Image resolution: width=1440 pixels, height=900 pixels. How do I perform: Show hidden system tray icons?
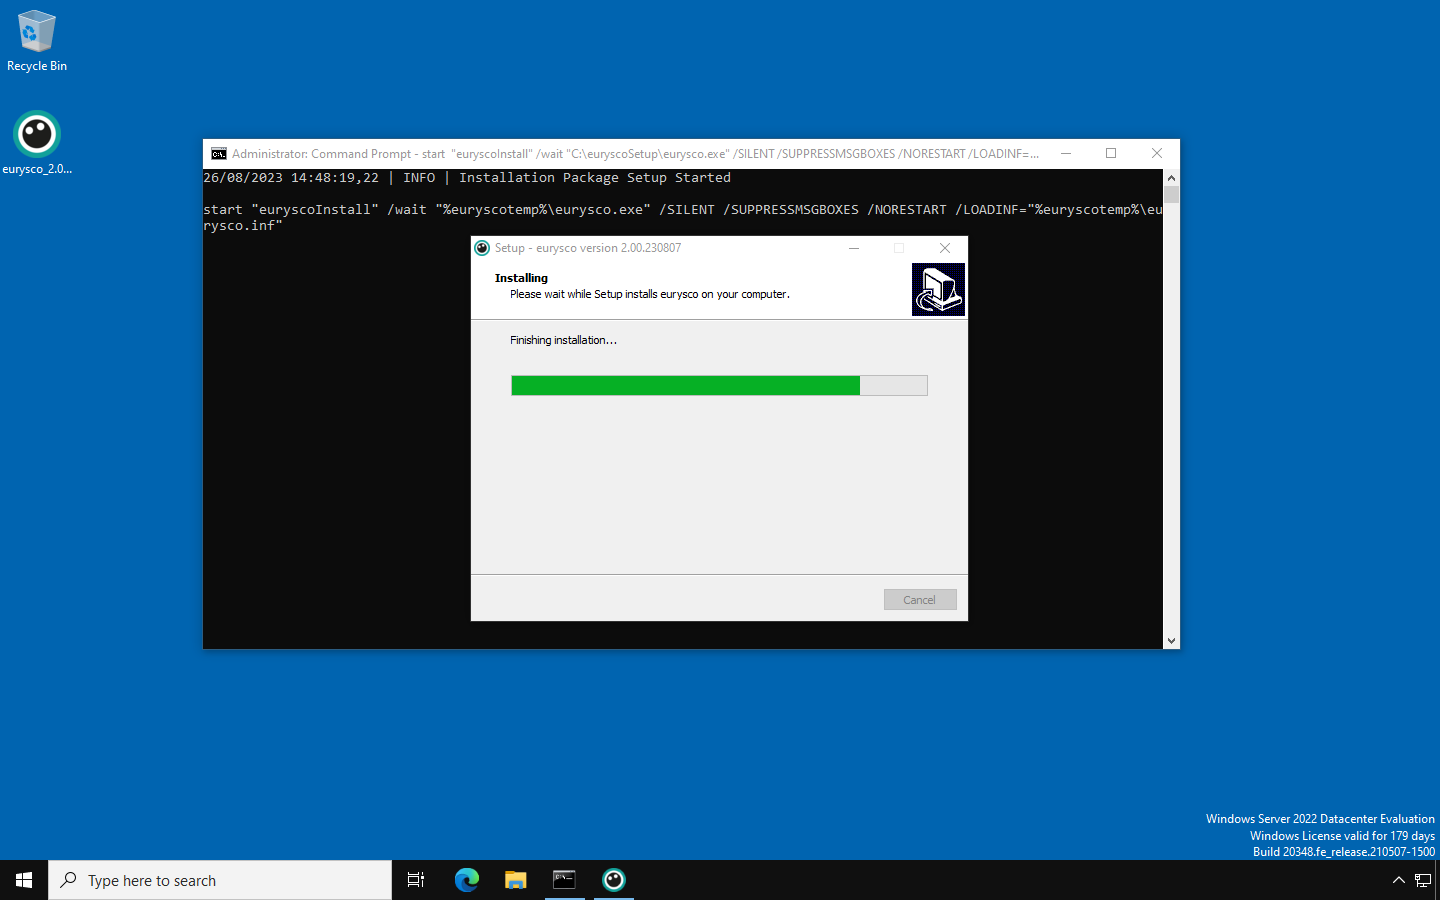click(1399, 880)
